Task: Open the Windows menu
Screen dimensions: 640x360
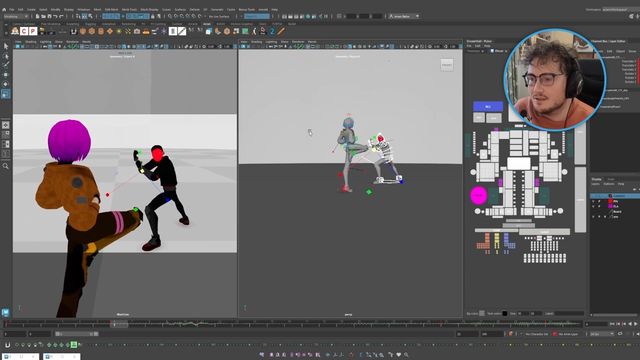Action: [83, 9]
